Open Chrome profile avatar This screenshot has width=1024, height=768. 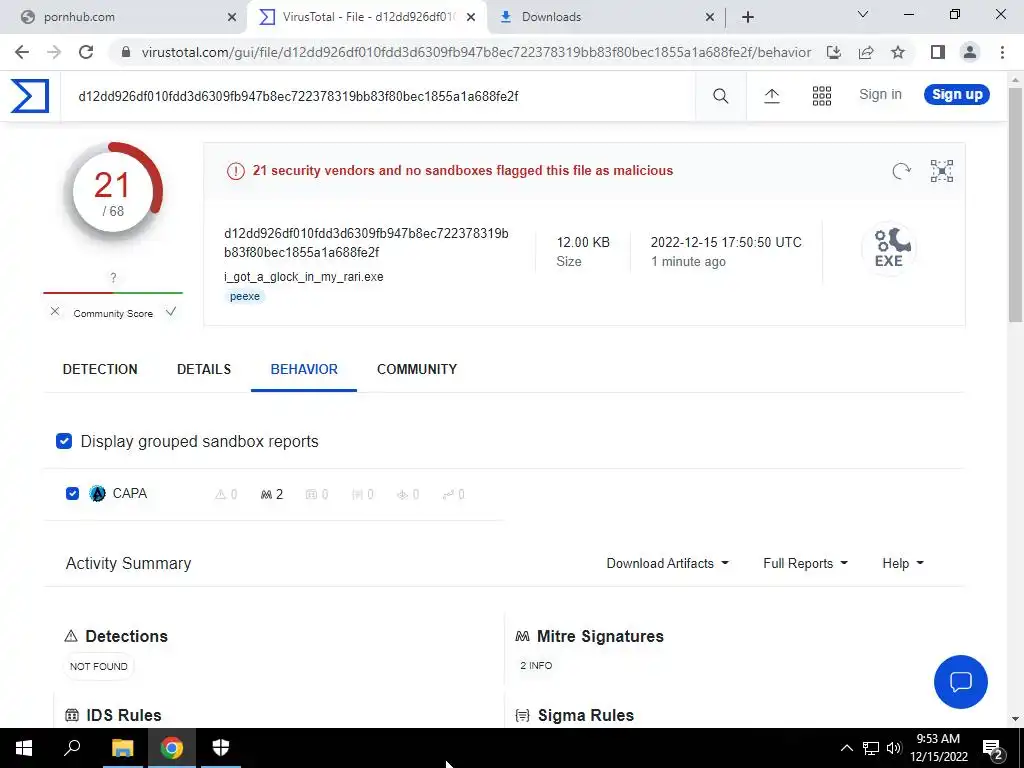click(970, 52)
